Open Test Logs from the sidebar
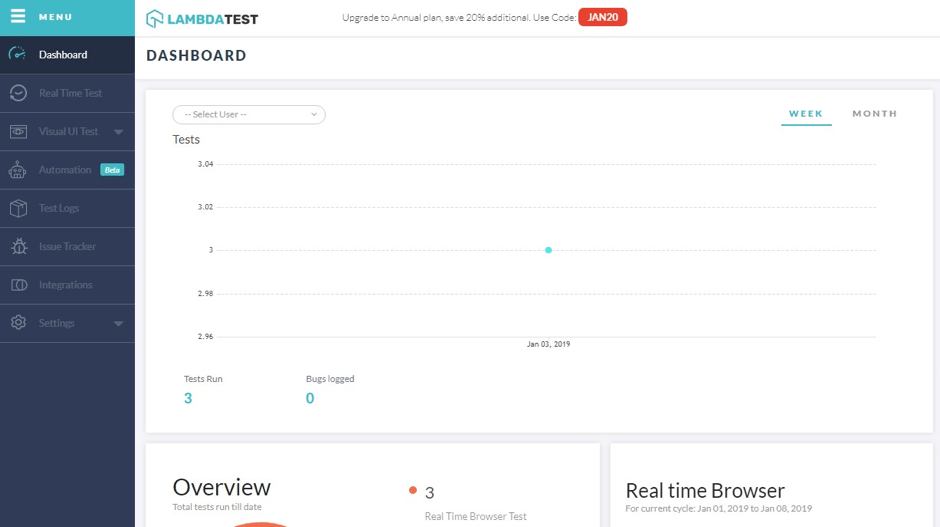The height and width of the screenshot is (527, 940). pos(67,208)
